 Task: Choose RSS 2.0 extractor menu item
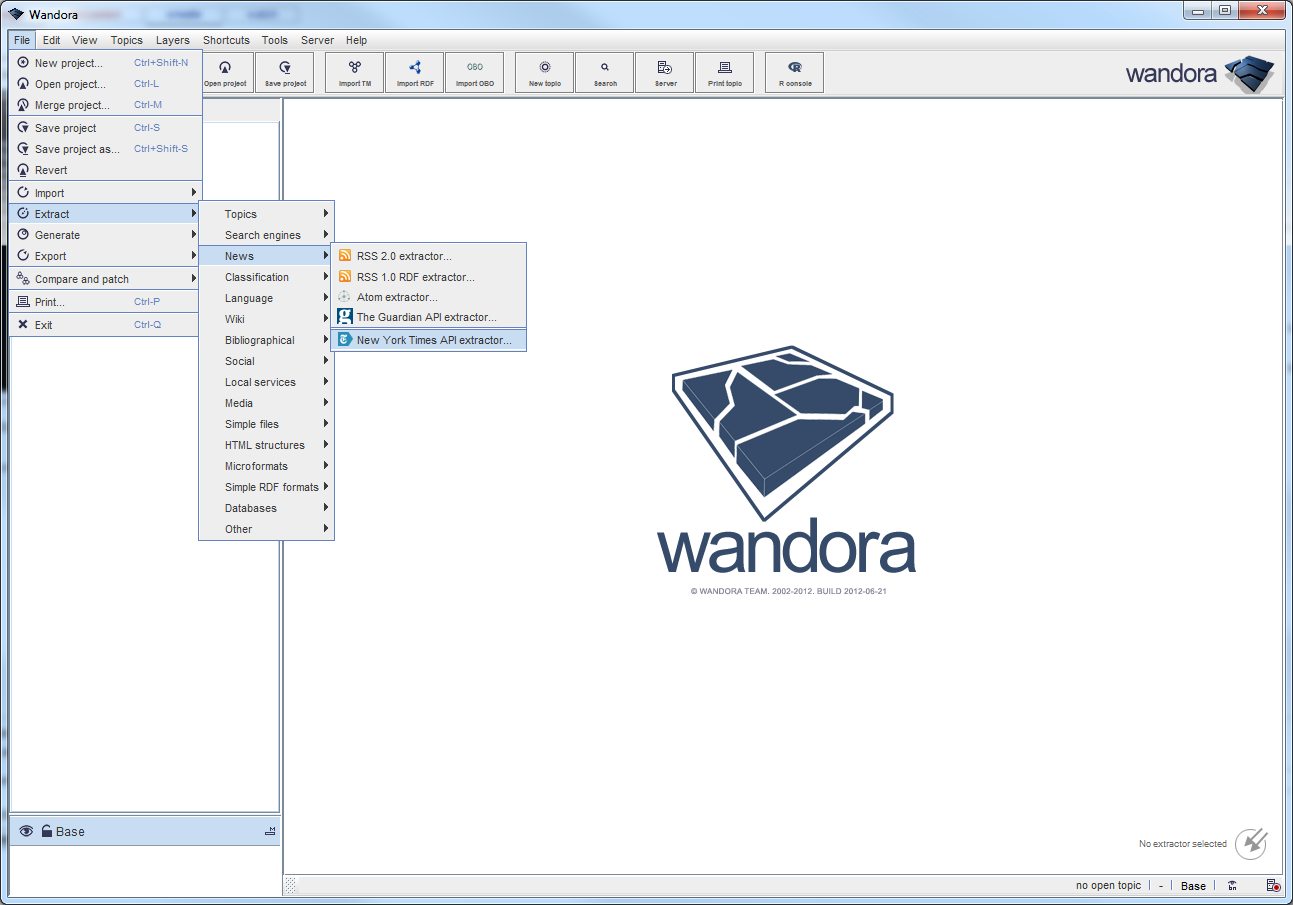[x=404, y=256]
